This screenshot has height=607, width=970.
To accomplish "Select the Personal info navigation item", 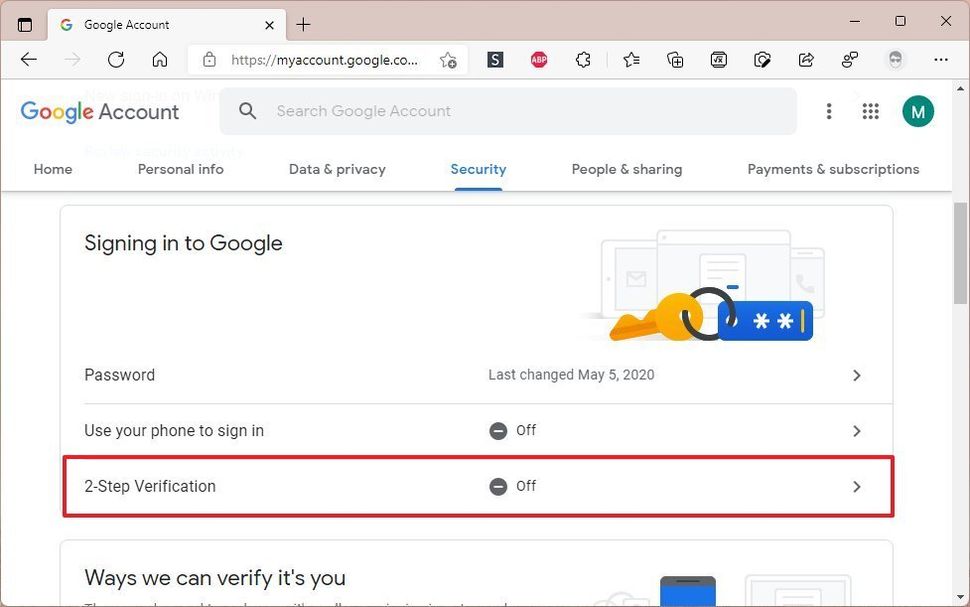I will [180, 169].
